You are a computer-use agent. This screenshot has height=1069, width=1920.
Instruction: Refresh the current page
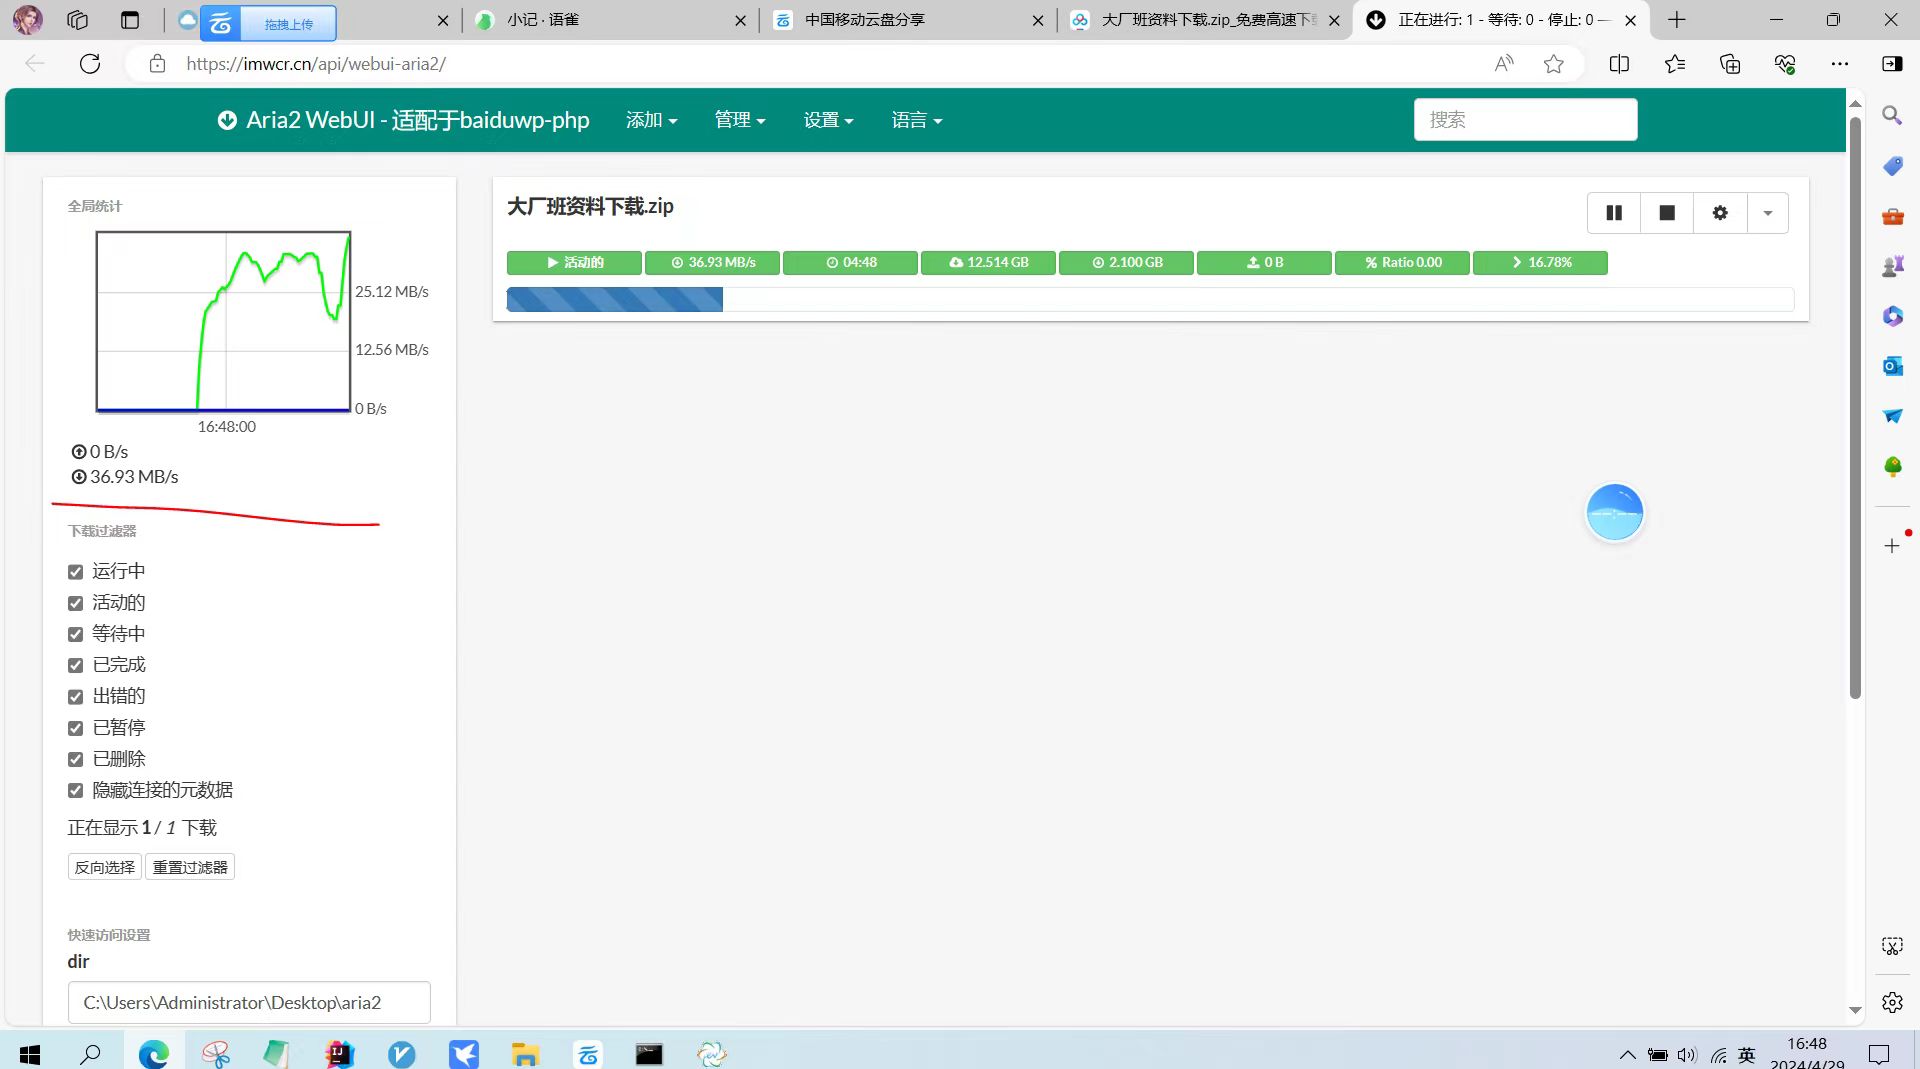(90, 64)
